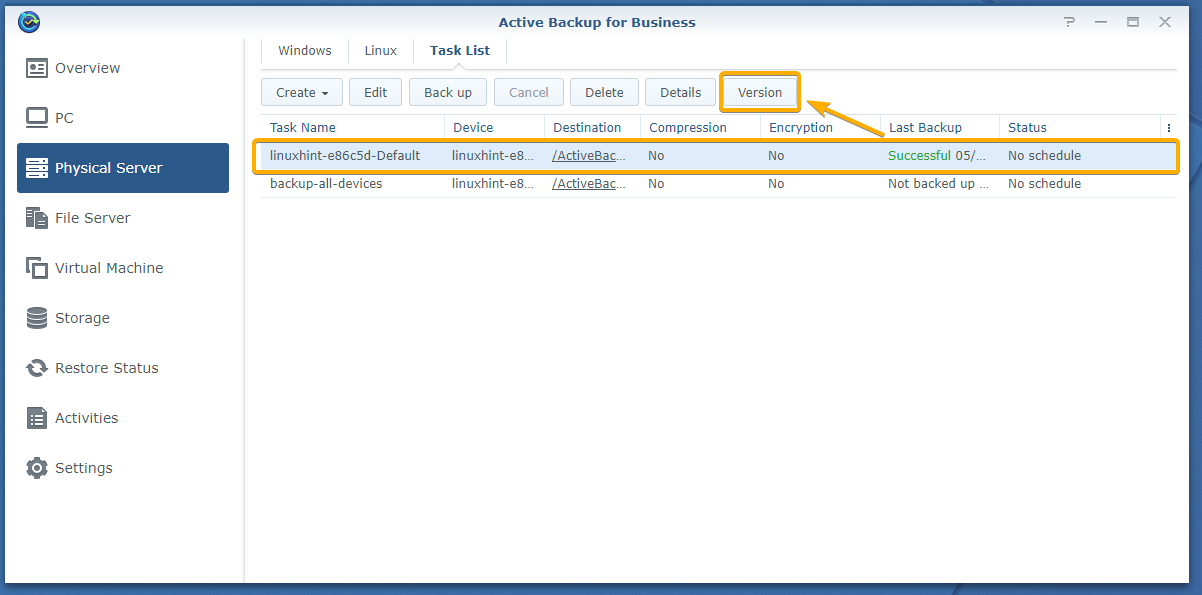Viewport: 1202px width, 595px height.
Task: Click the File Server icon
Action: pos(37,218)
